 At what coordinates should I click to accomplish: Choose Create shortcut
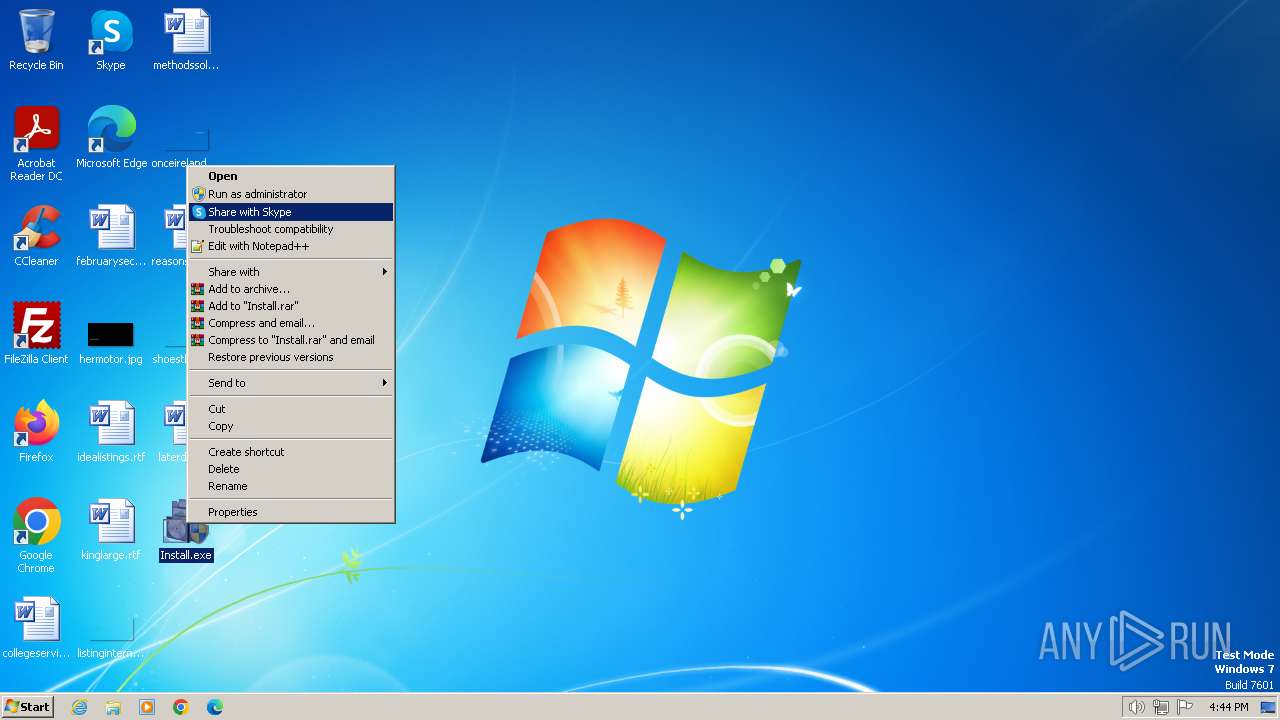point(291,452)
